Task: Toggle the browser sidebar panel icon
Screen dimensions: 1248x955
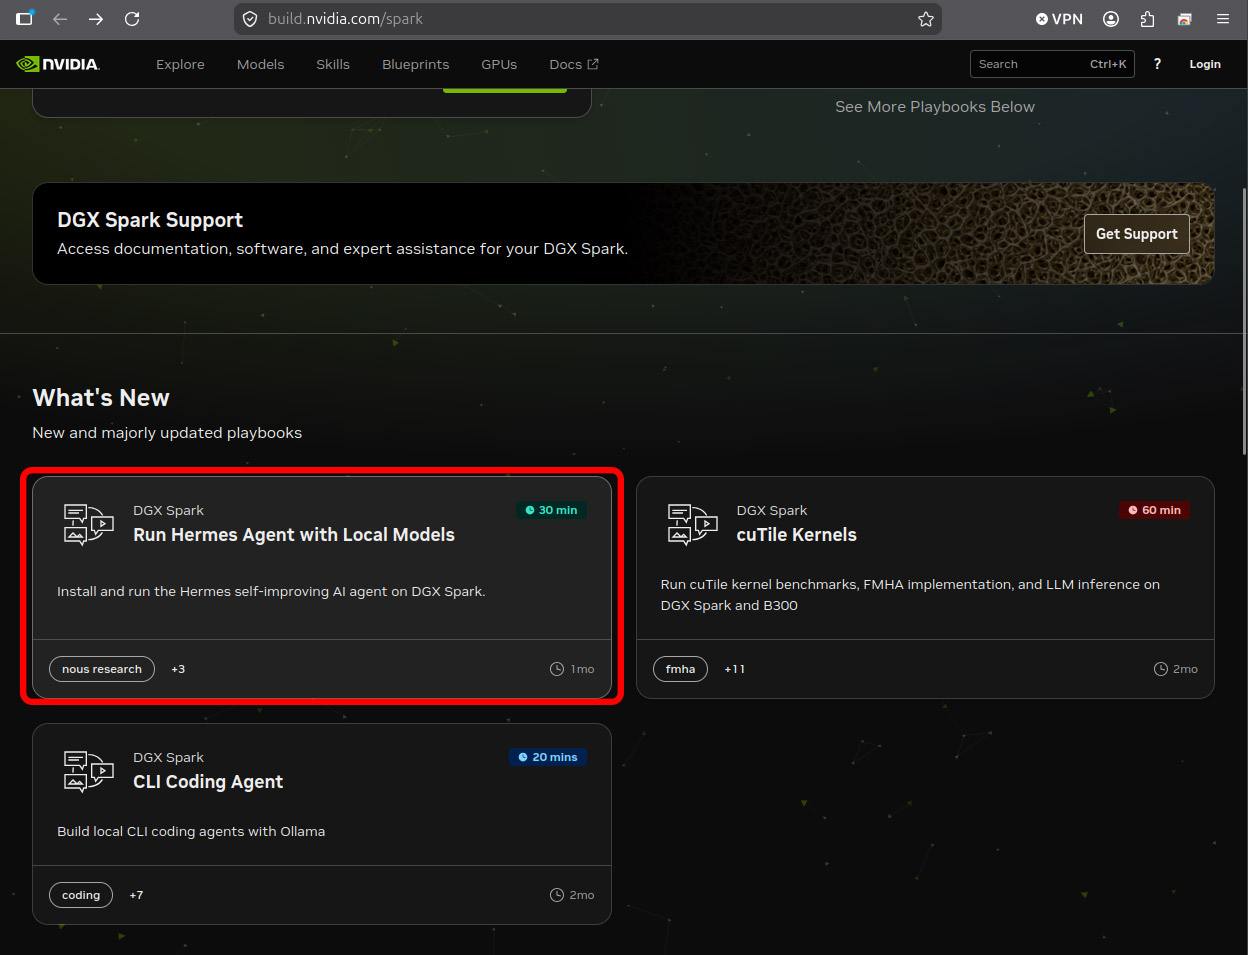Action: [x=24, y=18]
